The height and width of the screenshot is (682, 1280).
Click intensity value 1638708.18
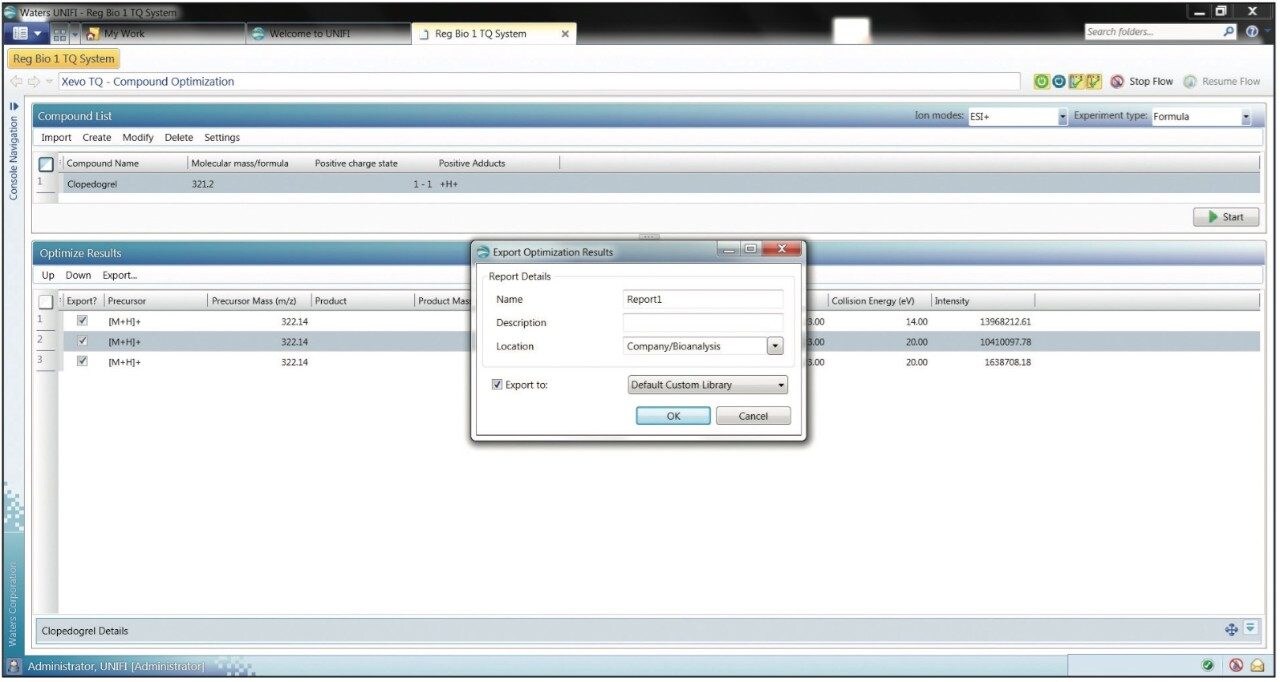(x=1008, y=362)
